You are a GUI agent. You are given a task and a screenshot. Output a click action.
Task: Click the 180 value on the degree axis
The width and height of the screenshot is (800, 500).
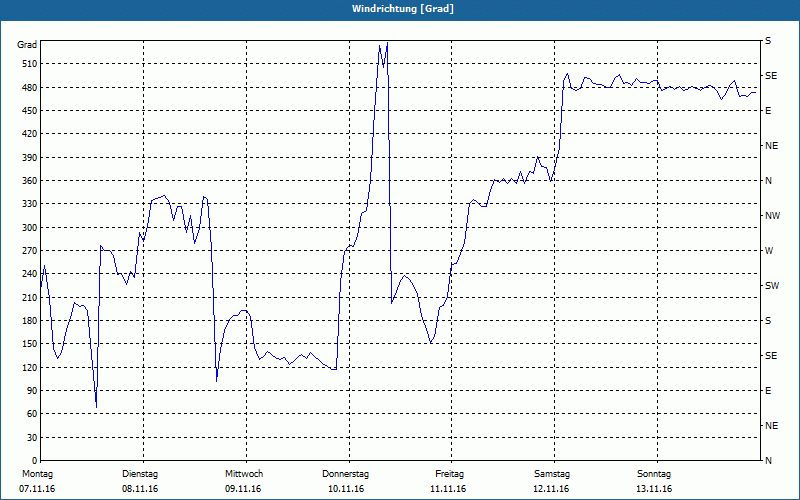point(30,321)
